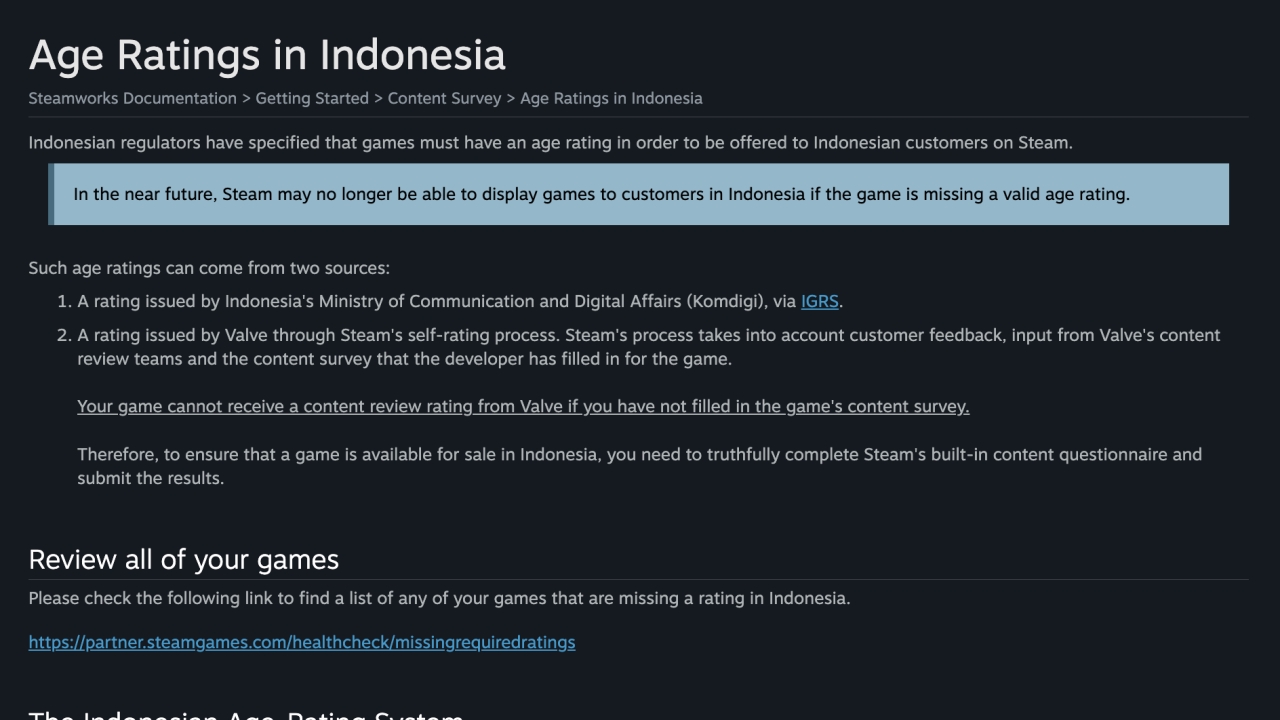Open the IGRS hyperlink
The height and width of the screenshot is (720, 1280).
click(x=819, y=301)
